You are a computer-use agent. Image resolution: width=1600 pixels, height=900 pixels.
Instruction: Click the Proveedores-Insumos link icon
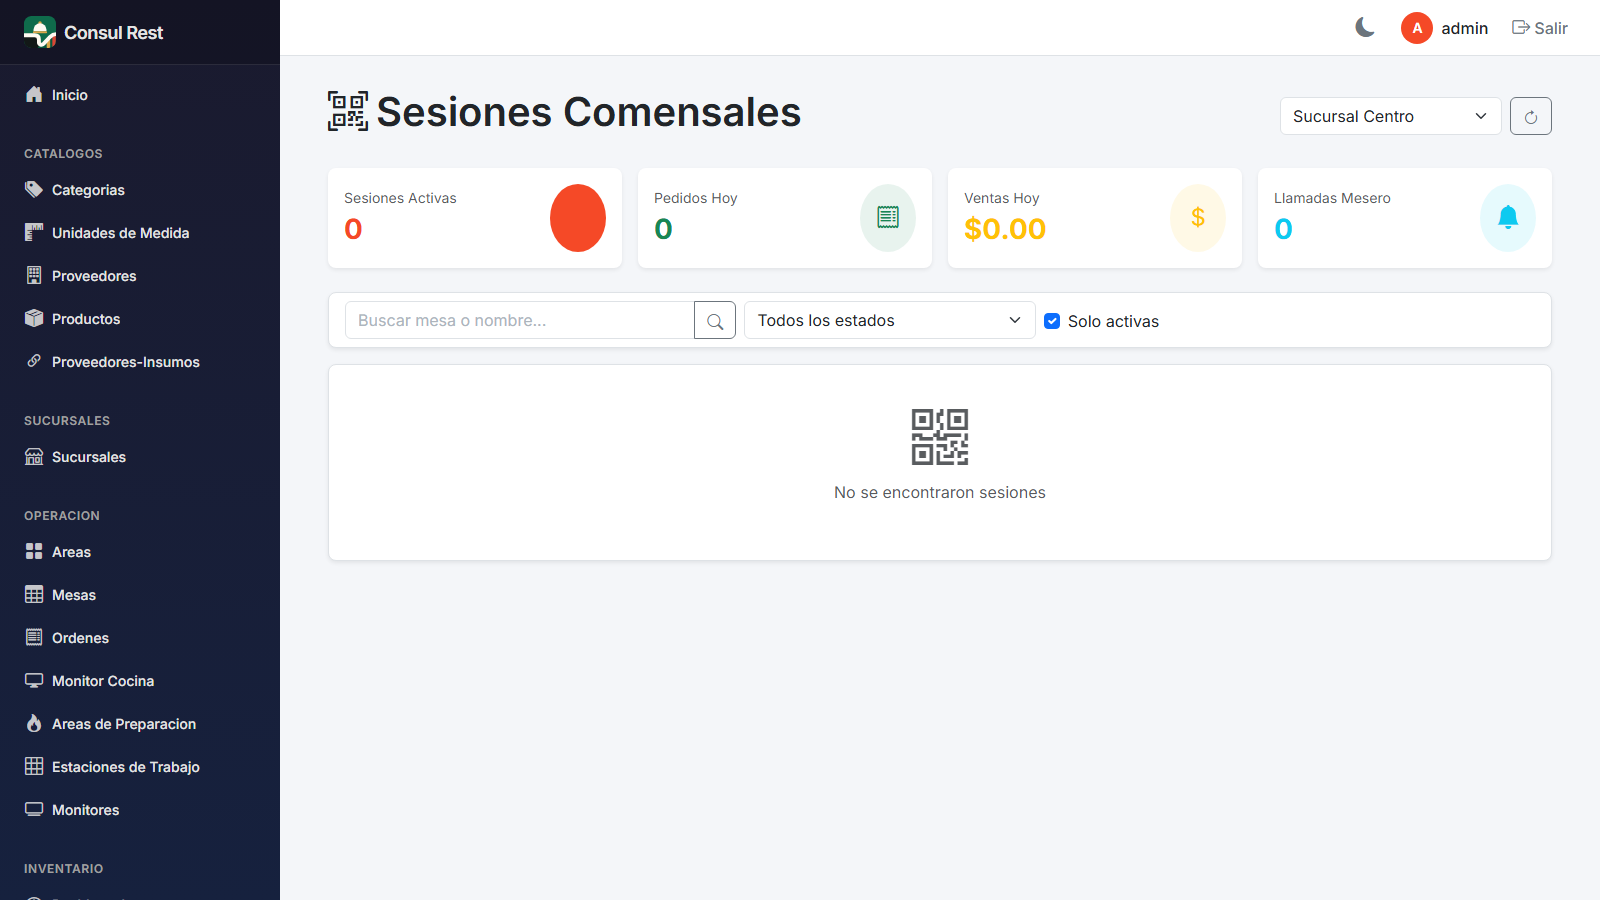tap(34, 361)
